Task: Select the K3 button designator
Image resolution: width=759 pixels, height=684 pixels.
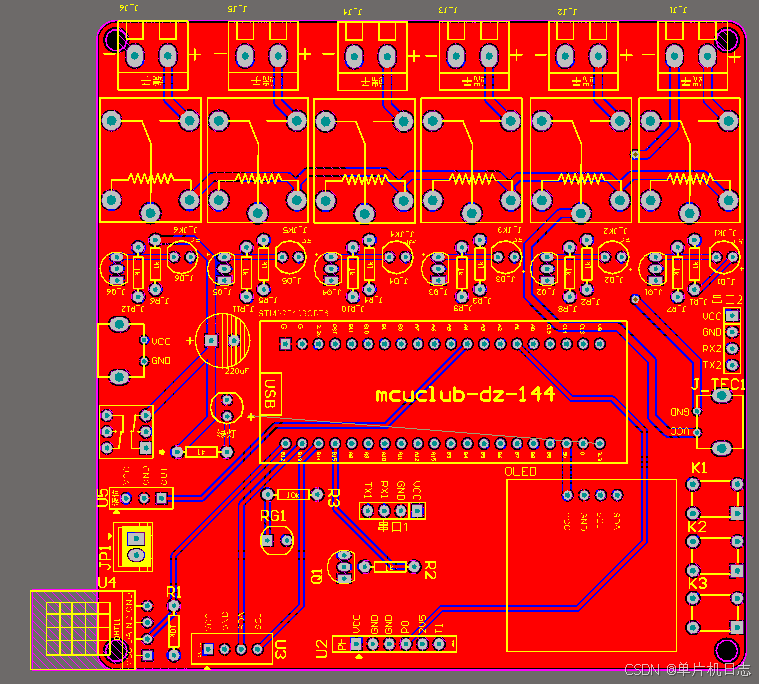Action: click(698, 583)
